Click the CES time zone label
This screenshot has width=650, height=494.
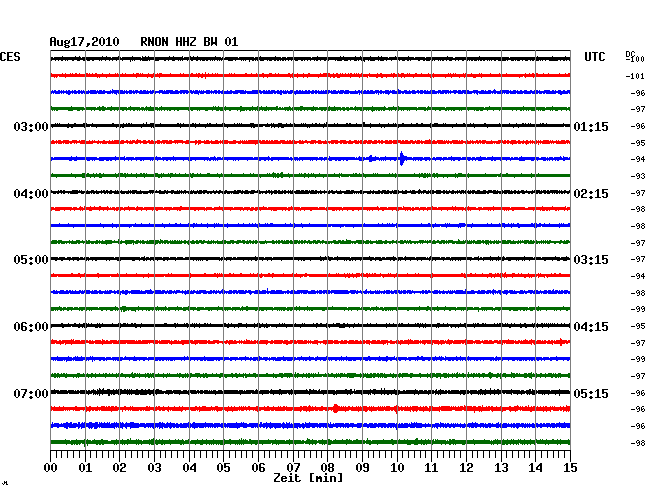click(x=10, y=57)
